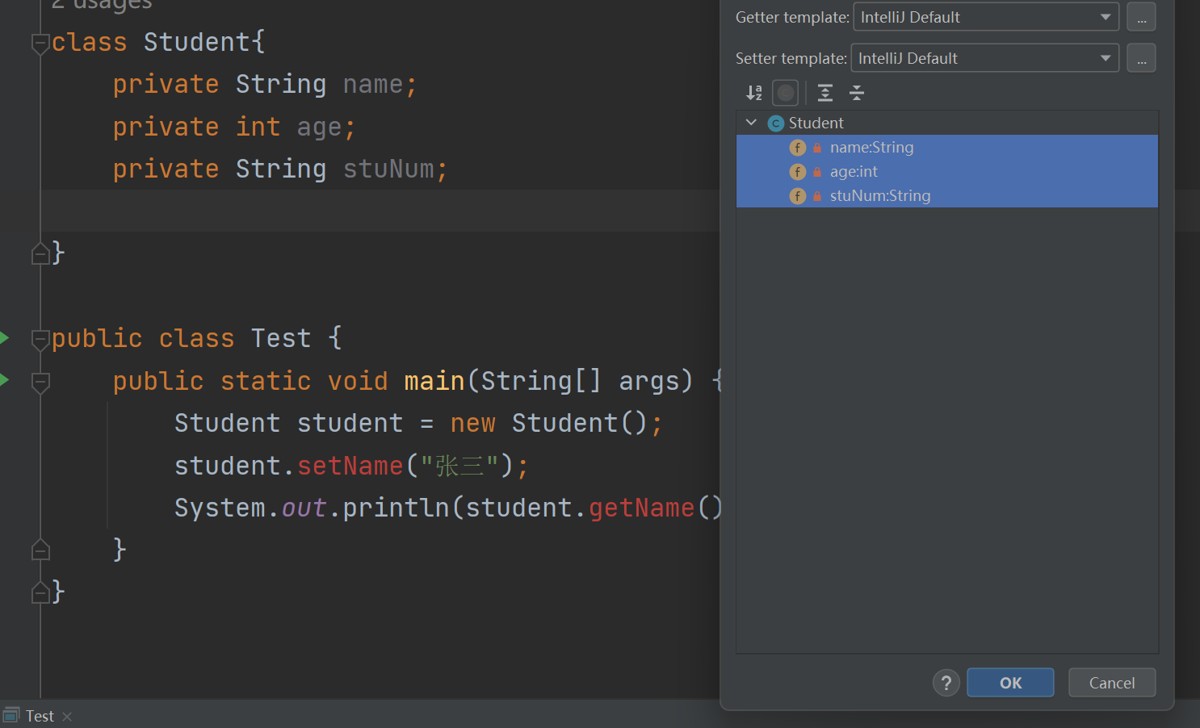Select the age:int field
Screen dimensions: 1200x728
tap(947, 171)
